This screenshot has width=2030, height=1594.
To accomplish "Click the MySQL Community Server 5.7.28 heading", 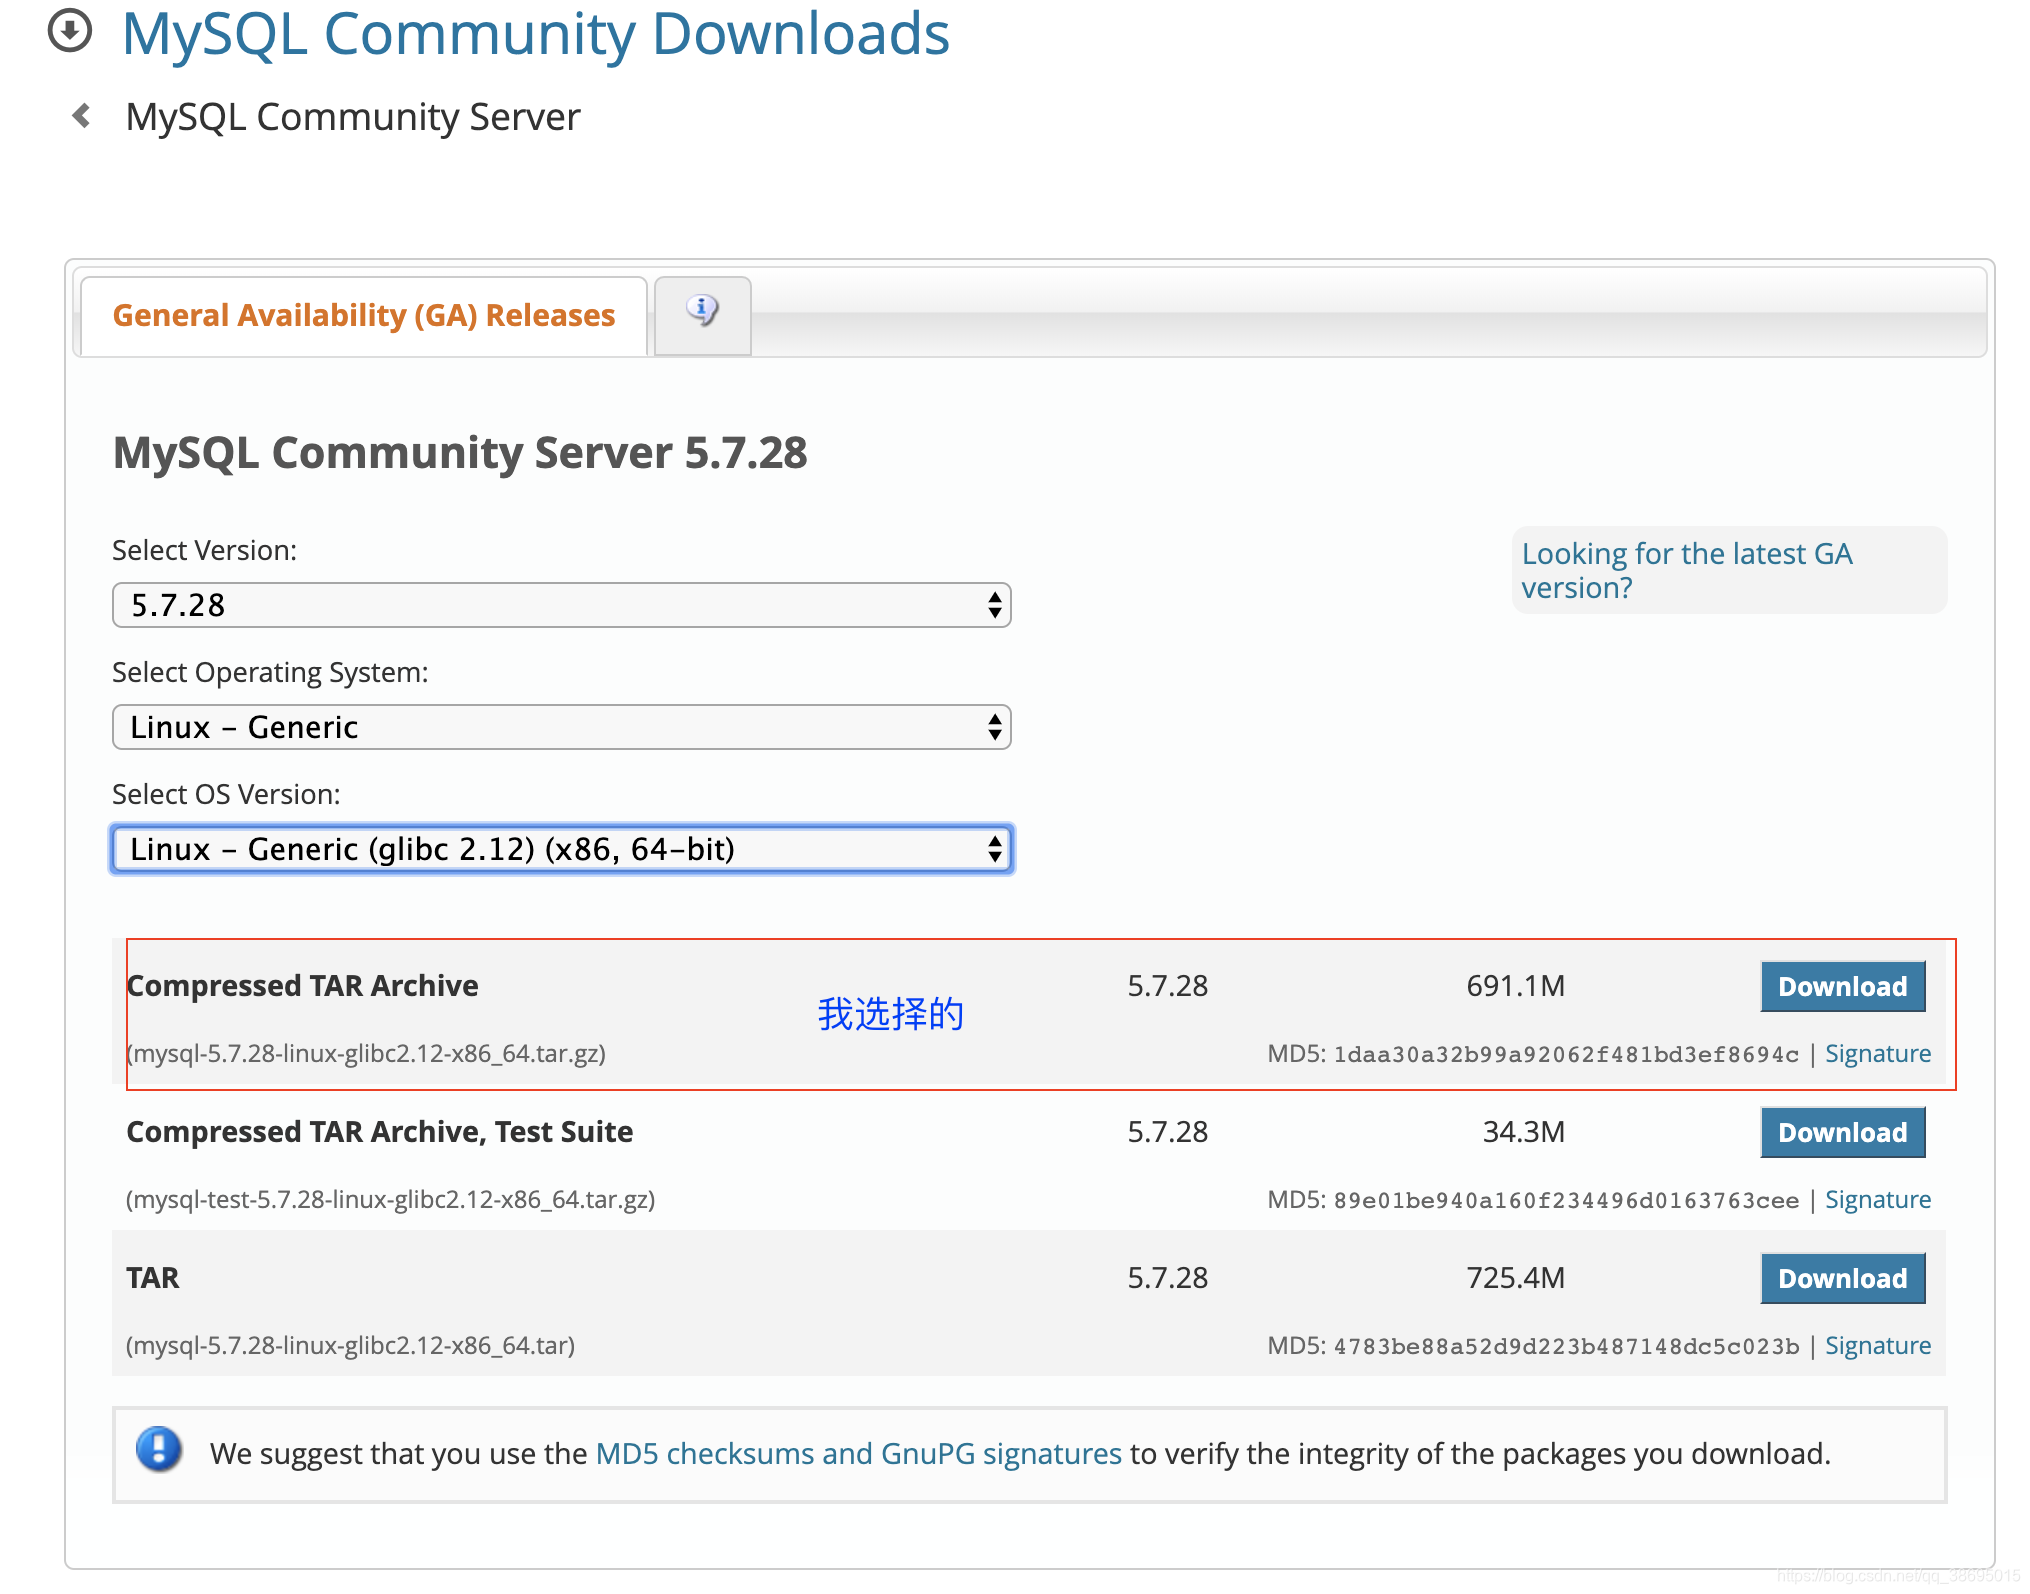I will coord(460,453).
